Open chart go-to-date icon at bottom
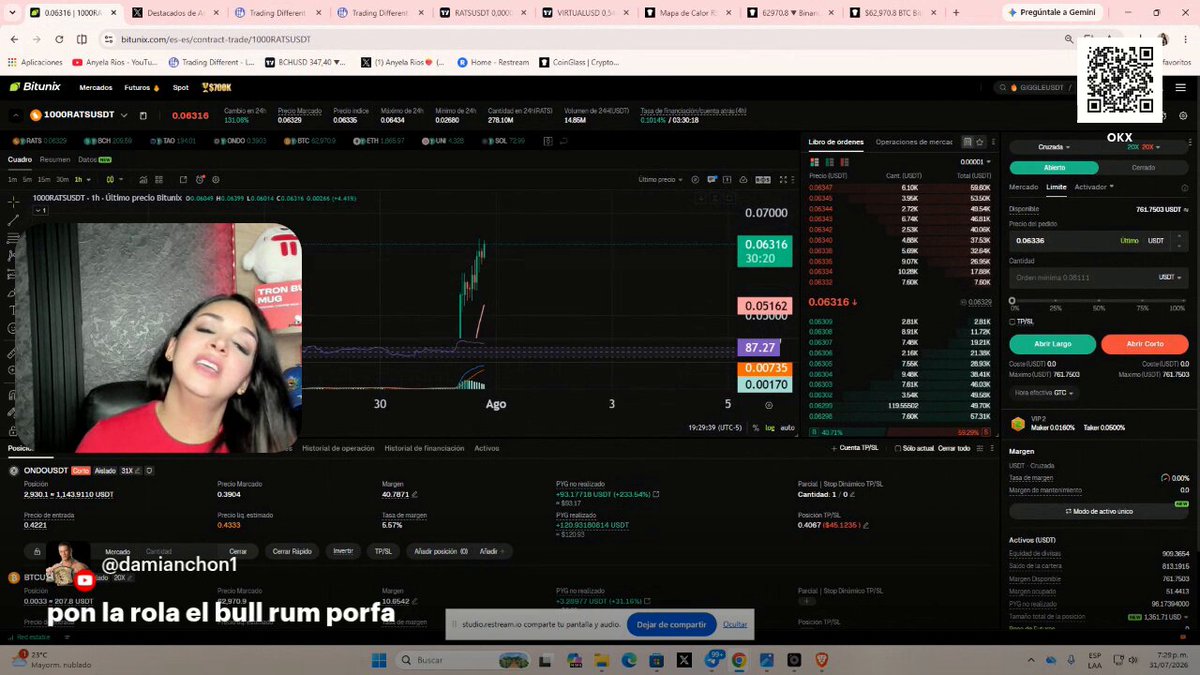The height and width of the screenshot is (675, 1200). (768, 405)
